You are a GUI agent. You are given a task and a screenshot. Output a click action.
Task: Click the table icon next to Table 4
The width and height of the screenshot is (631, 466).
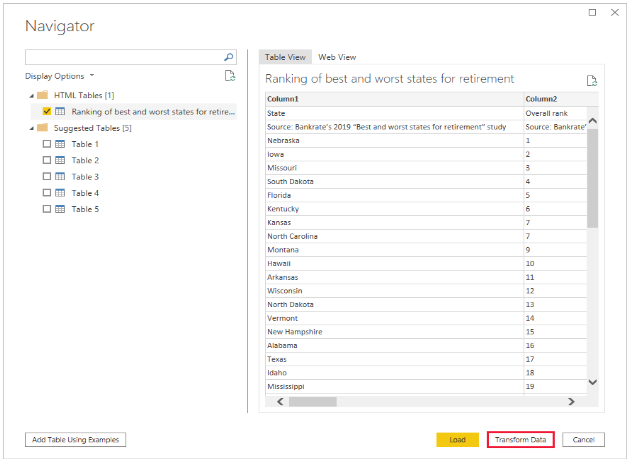60,193
